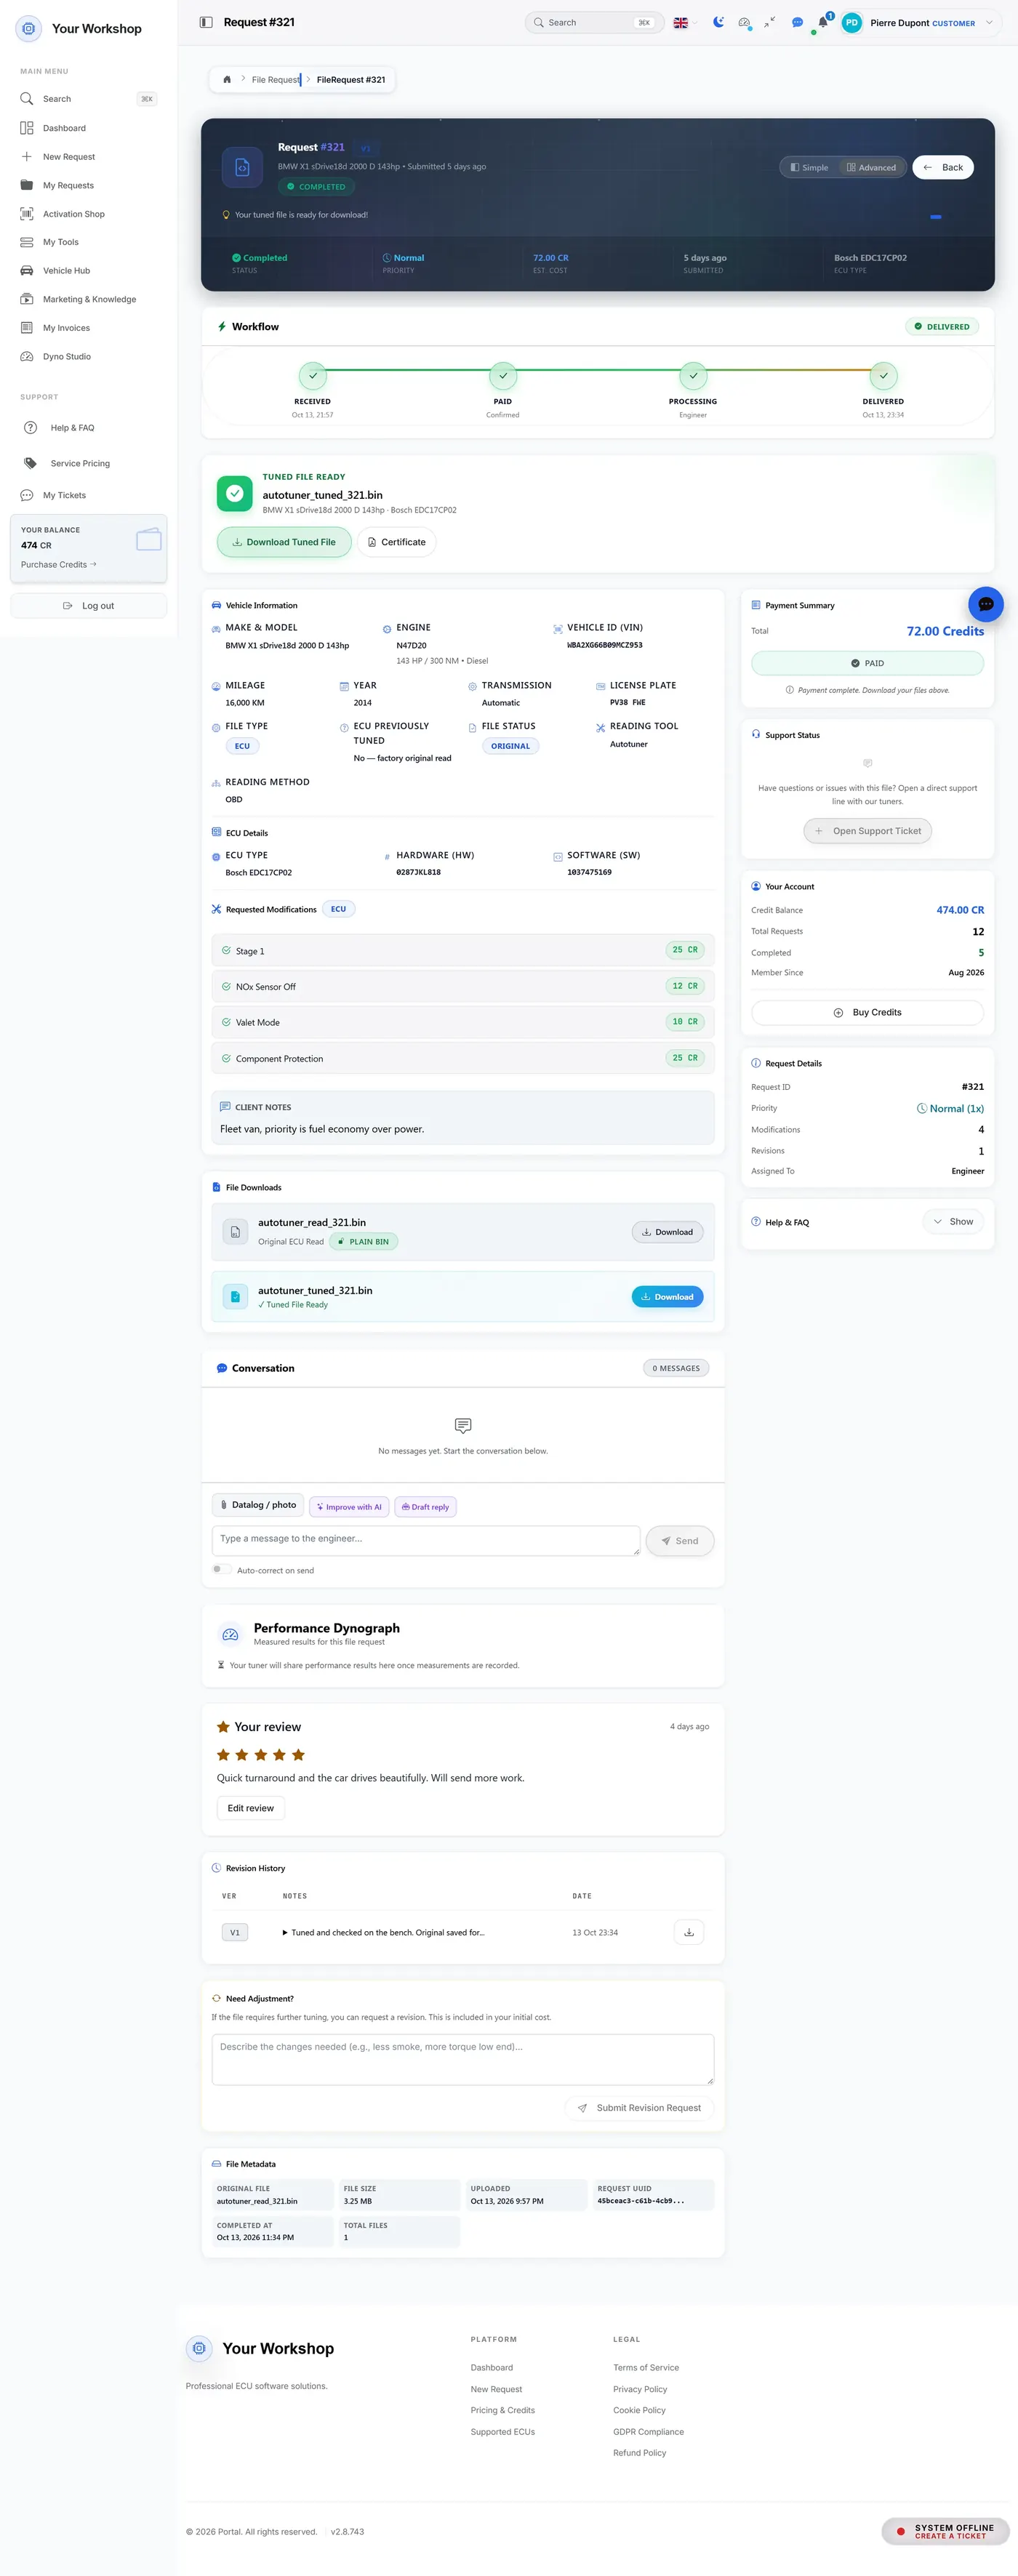This screenshot has width=1018, height=2576.
Task: Click the Performance Dynograph gauge icon
Action: pos(230,1634)
